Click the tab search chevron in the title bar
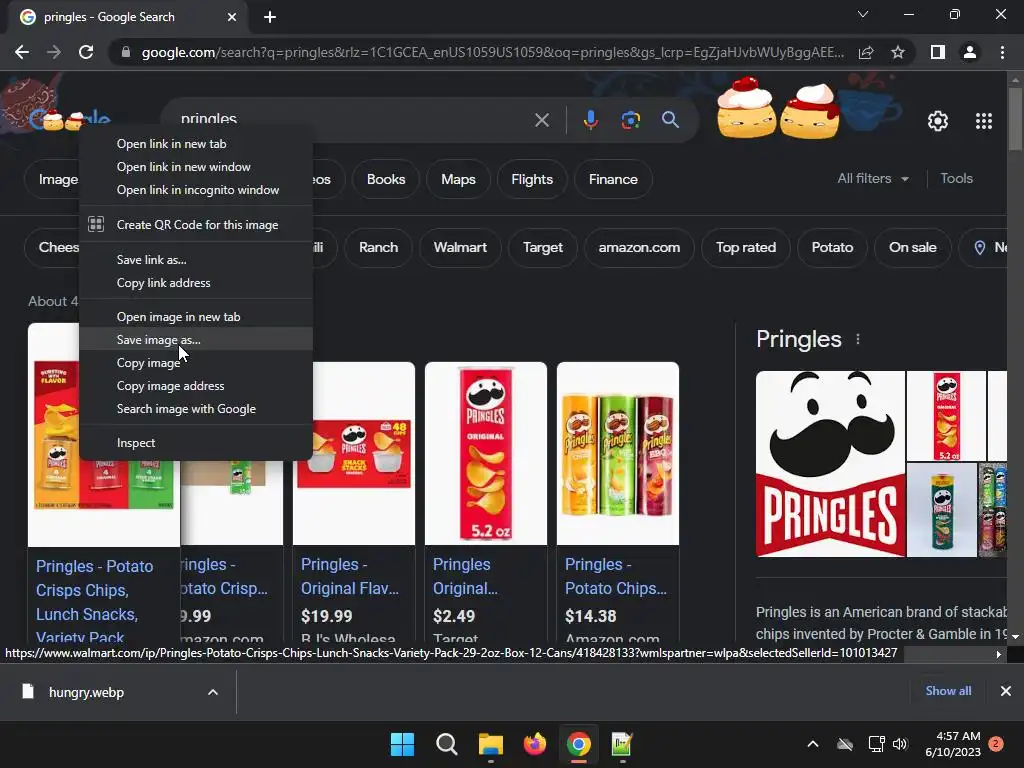This screenshot has width=1024, height=768. (x=863, y=14)
